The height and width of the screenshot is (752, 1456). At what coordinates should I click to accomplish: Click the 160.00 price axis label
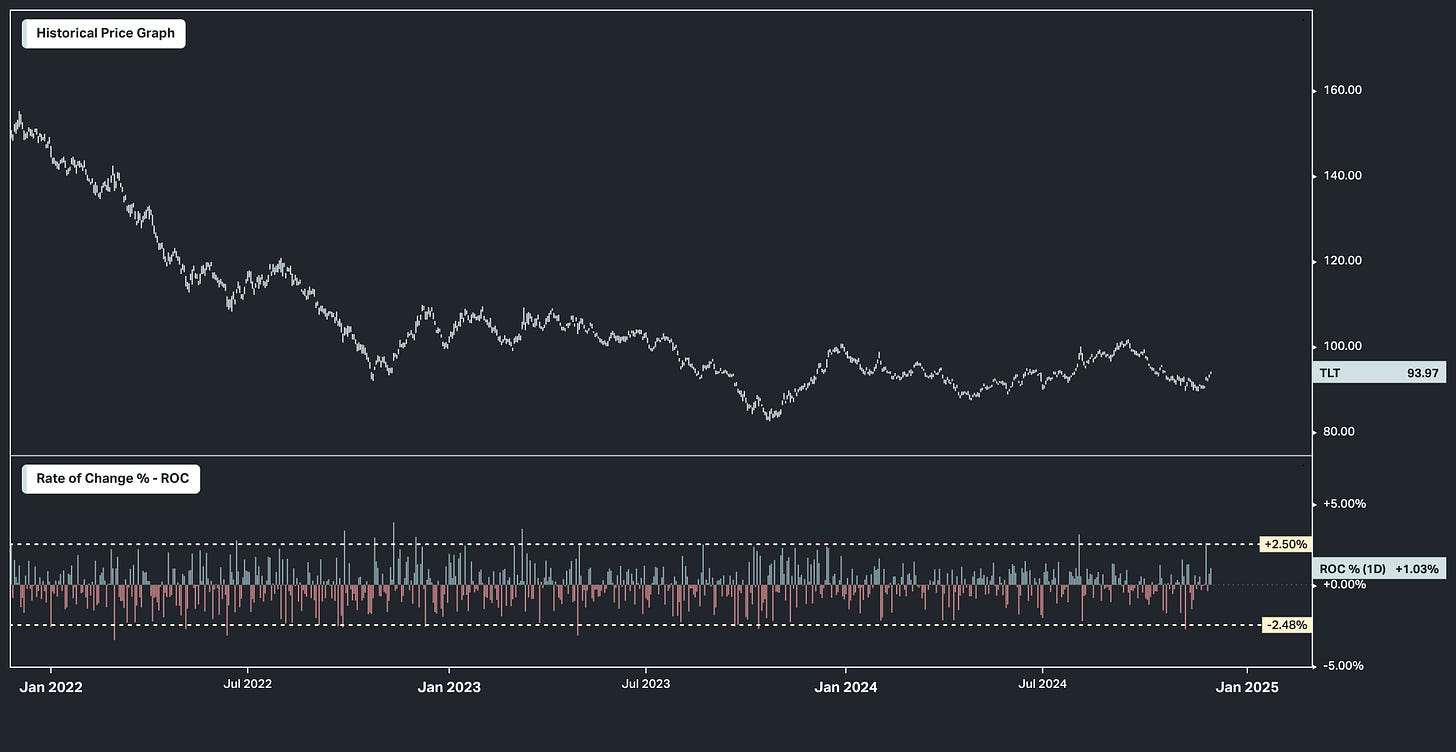coord(1342,90)
